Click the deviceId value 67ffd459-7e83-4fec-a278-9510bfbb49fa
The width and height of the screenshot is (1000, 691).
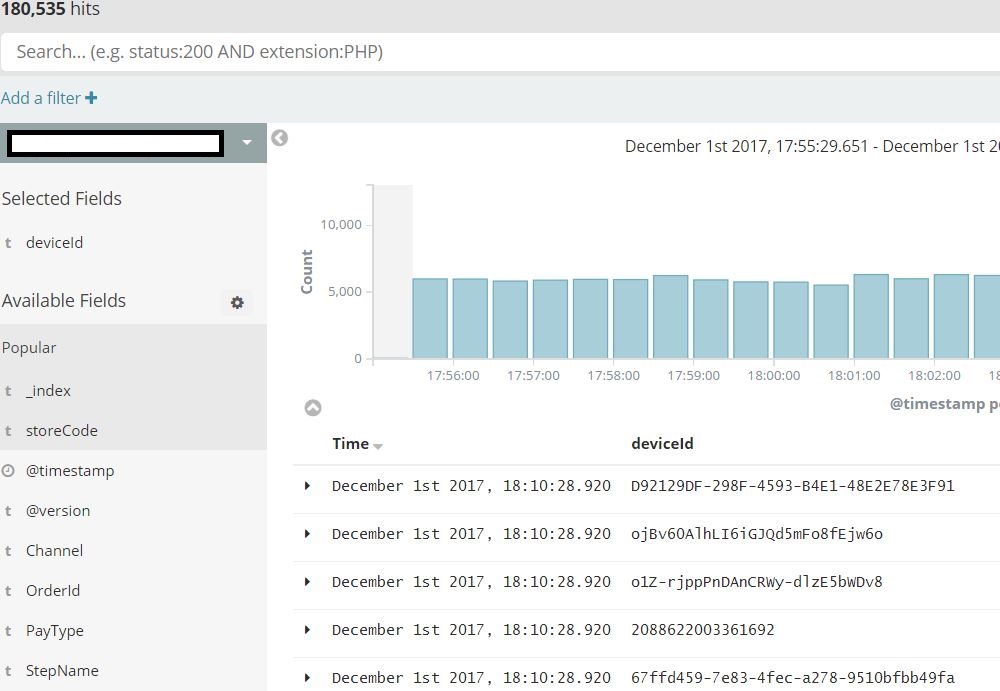[x=793, y=678]
